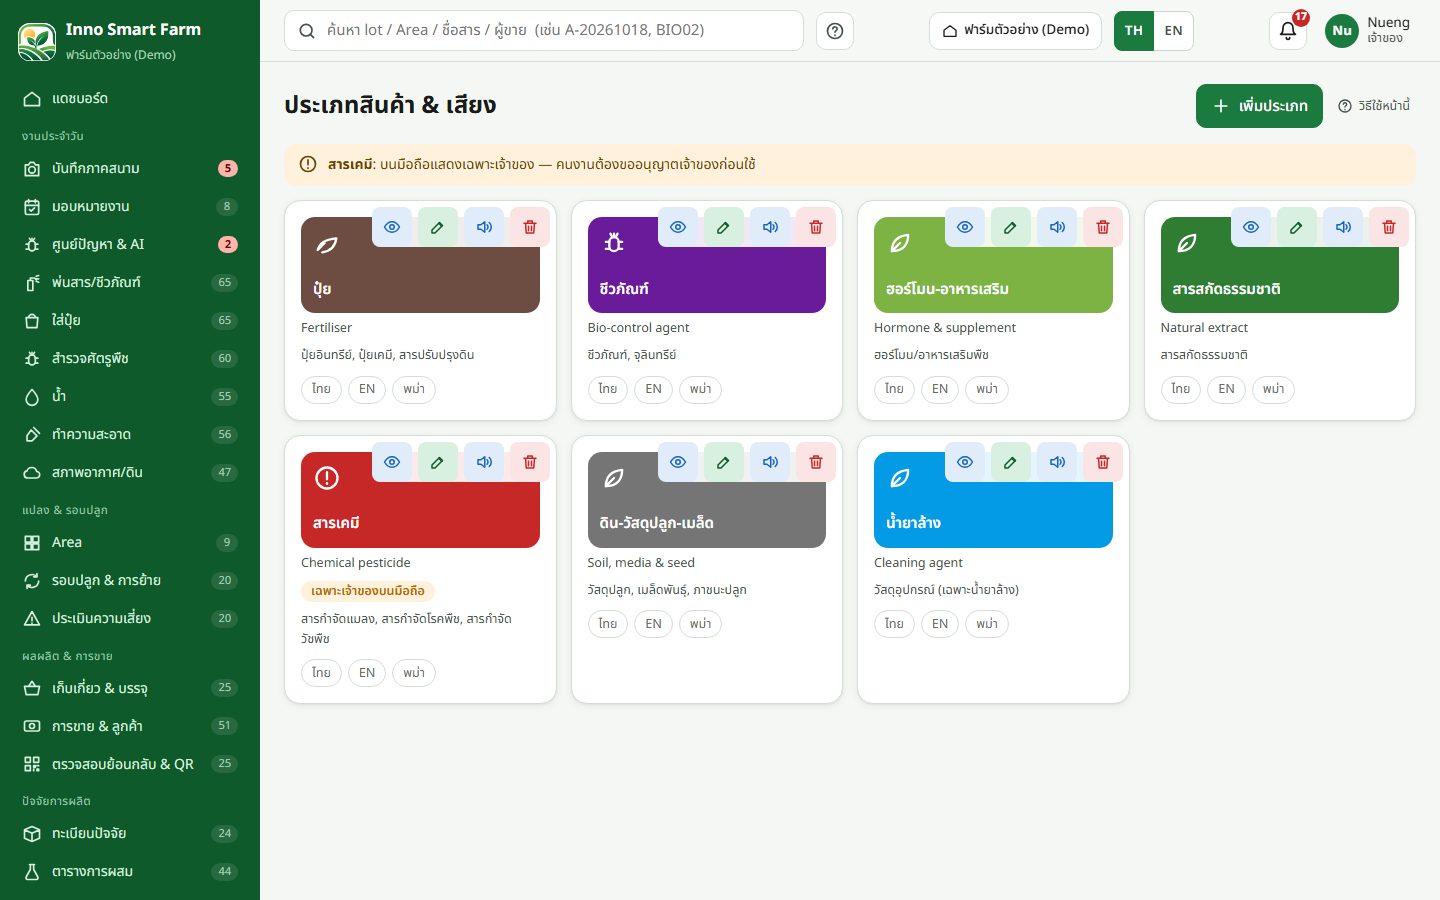Delete the น้ำยาล้าง Cleaning agent card

1103,462
